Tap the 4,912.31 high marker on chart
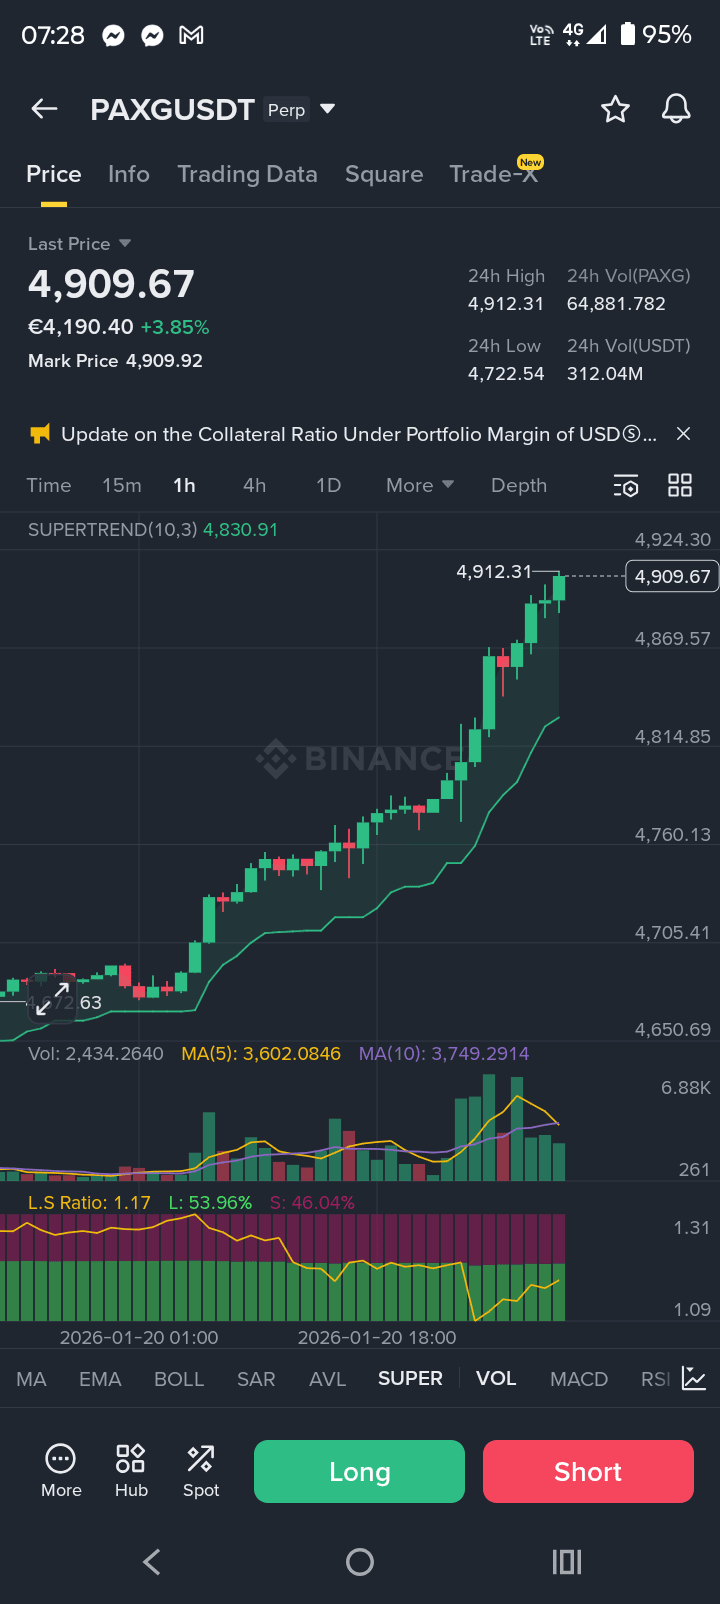The height and width of the screenshot is (1604, 720). (494, 571)
